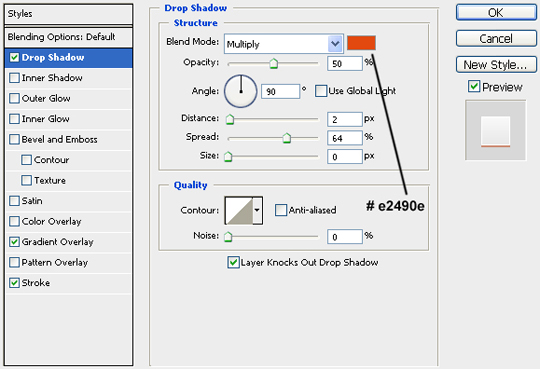540x369 pixels.
Task: Click the Size value field
Action: click(x=345, y=157)
